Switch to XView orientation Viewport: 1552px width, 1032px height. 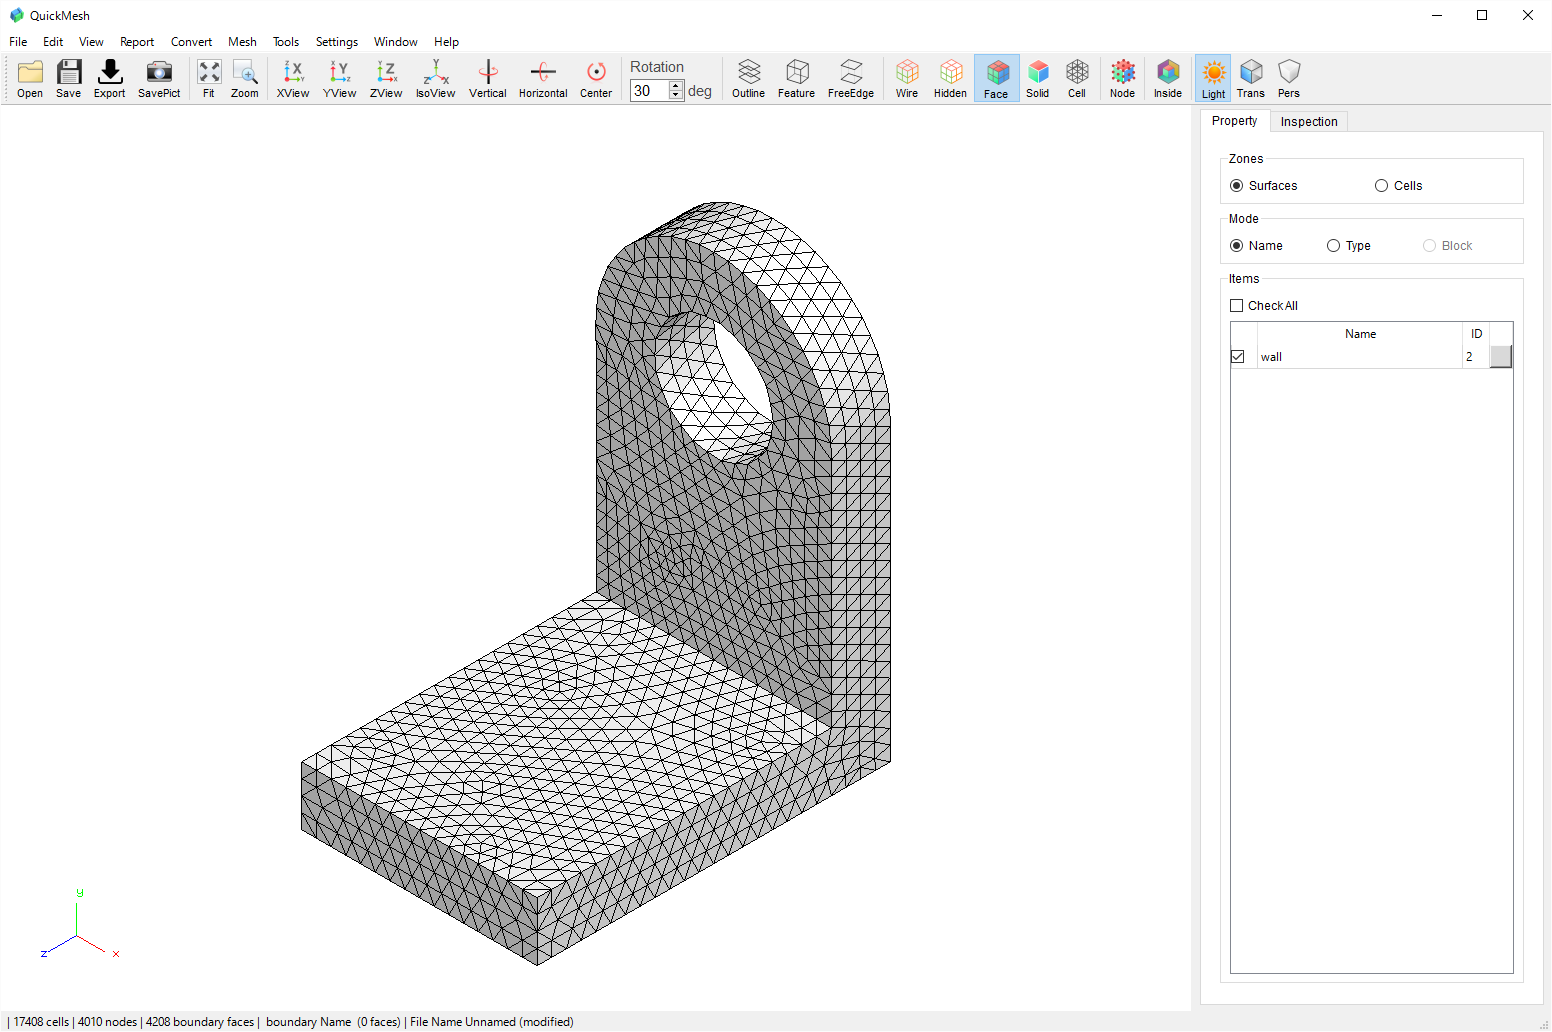point(293,78)
